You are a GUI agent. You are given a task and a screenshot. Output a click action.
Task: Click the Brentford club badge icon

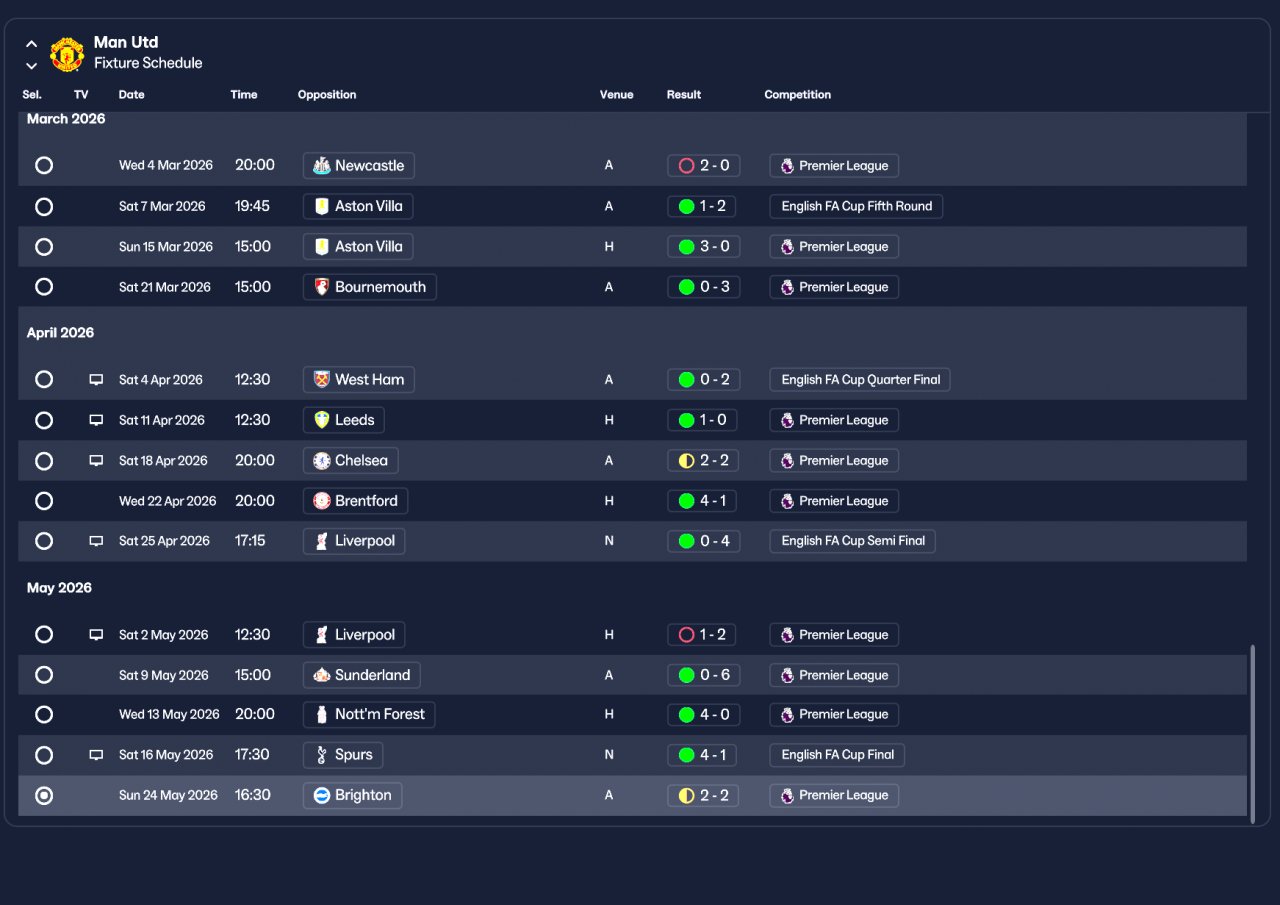[321, 501]
